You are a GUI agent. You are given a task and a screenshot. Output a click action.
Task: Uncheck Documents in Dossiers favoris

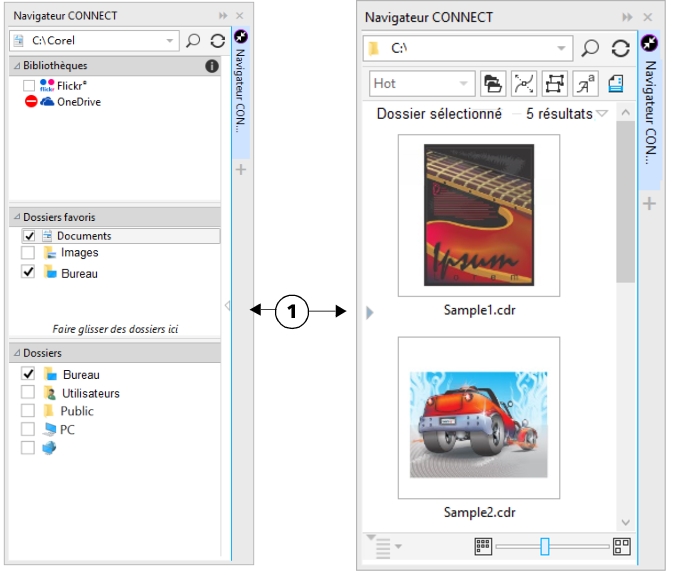point(29,236)
